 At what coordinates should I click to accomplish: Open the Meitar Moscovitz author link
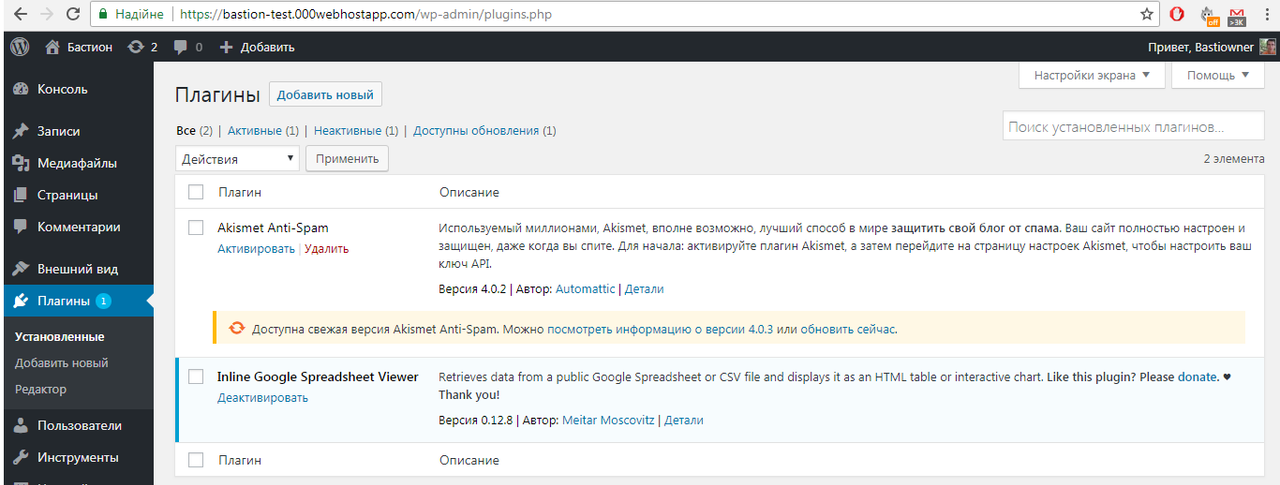(x=609, y=420)
